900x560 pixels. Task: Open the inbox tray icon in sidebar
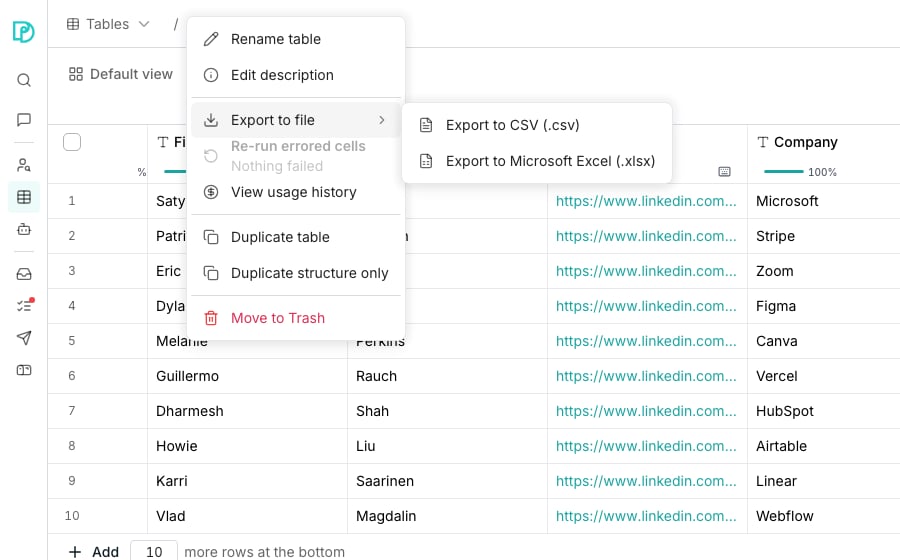pyautogui.click(x=24, y=274)
